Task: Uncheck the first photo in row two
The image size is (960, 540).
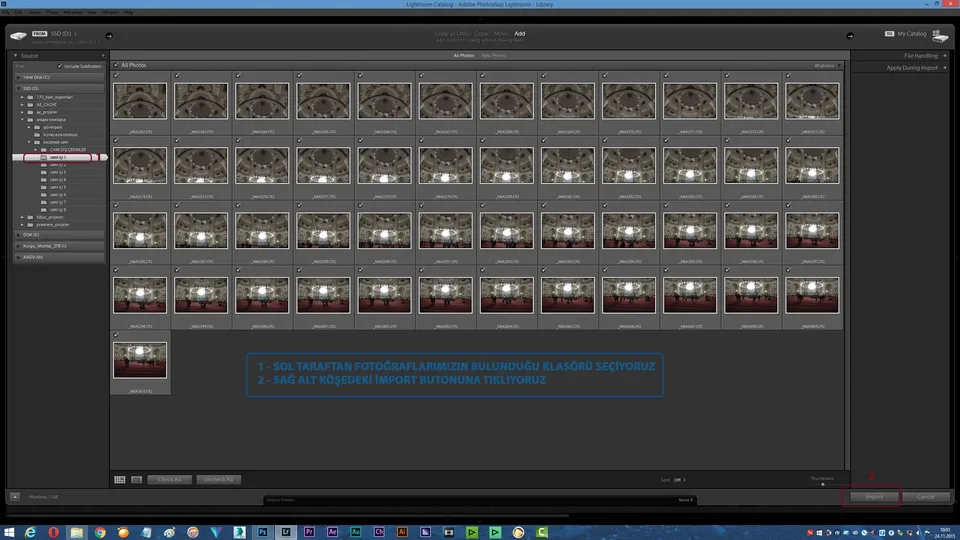Action: (x=116, y=140)
